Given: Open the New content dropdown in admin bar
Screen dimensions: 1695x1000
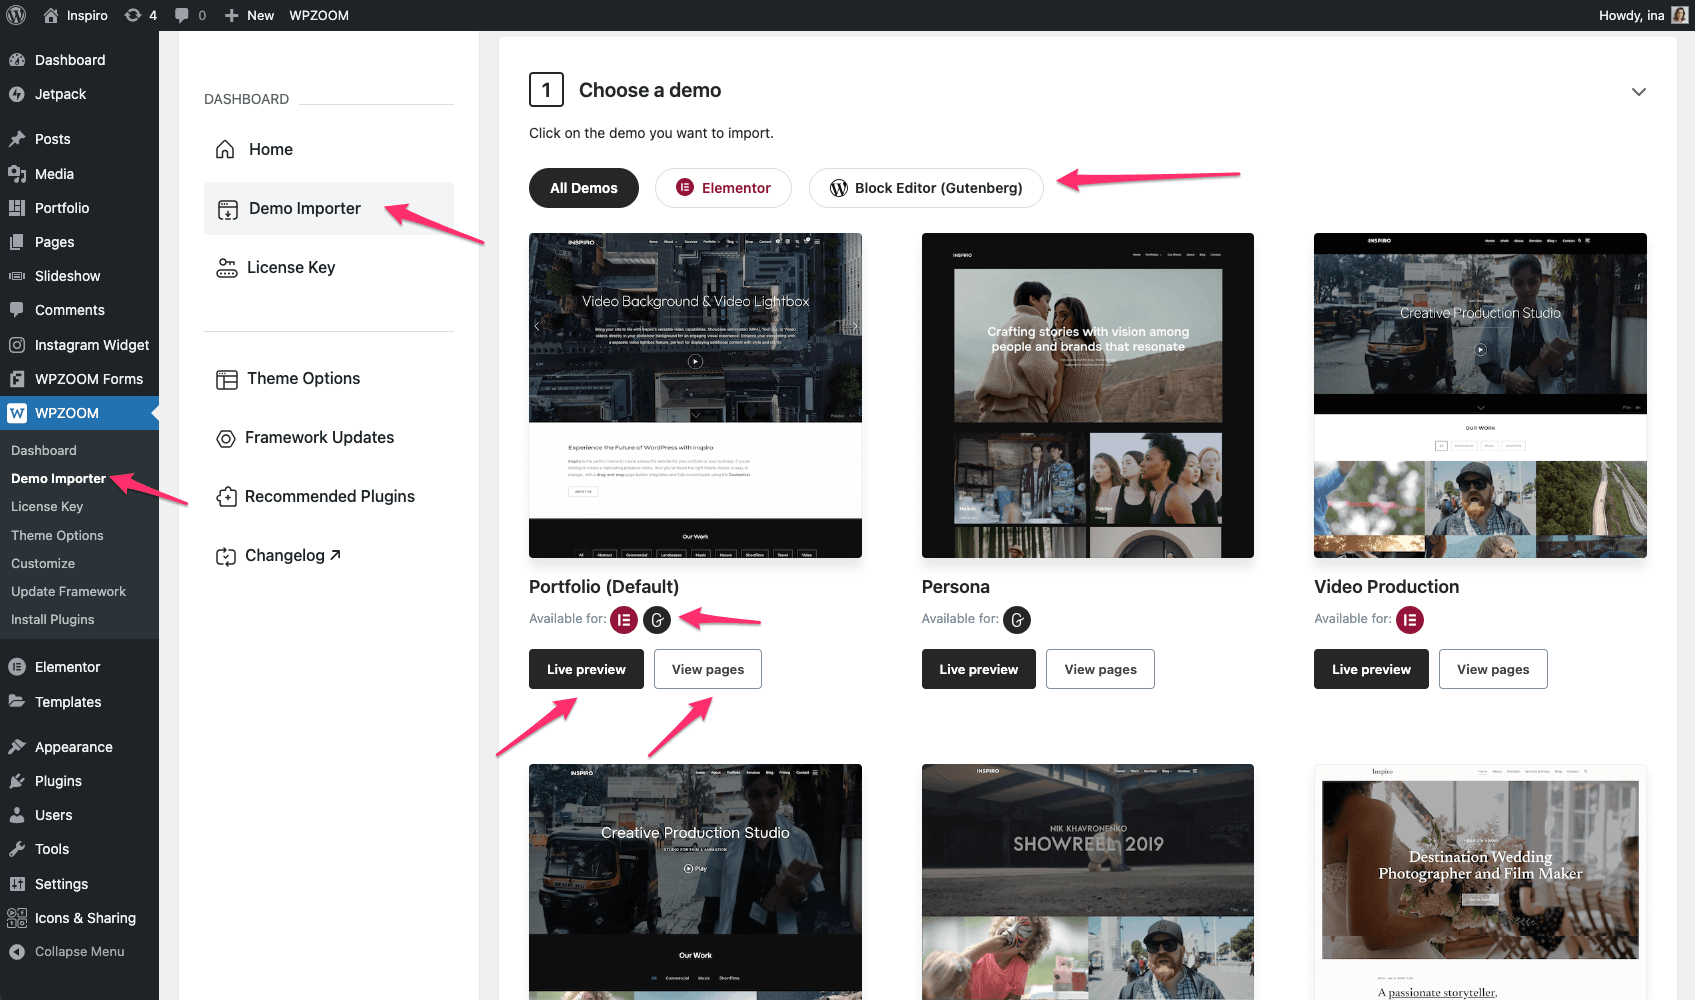Looking at the screenshot, I should (249, 15).
